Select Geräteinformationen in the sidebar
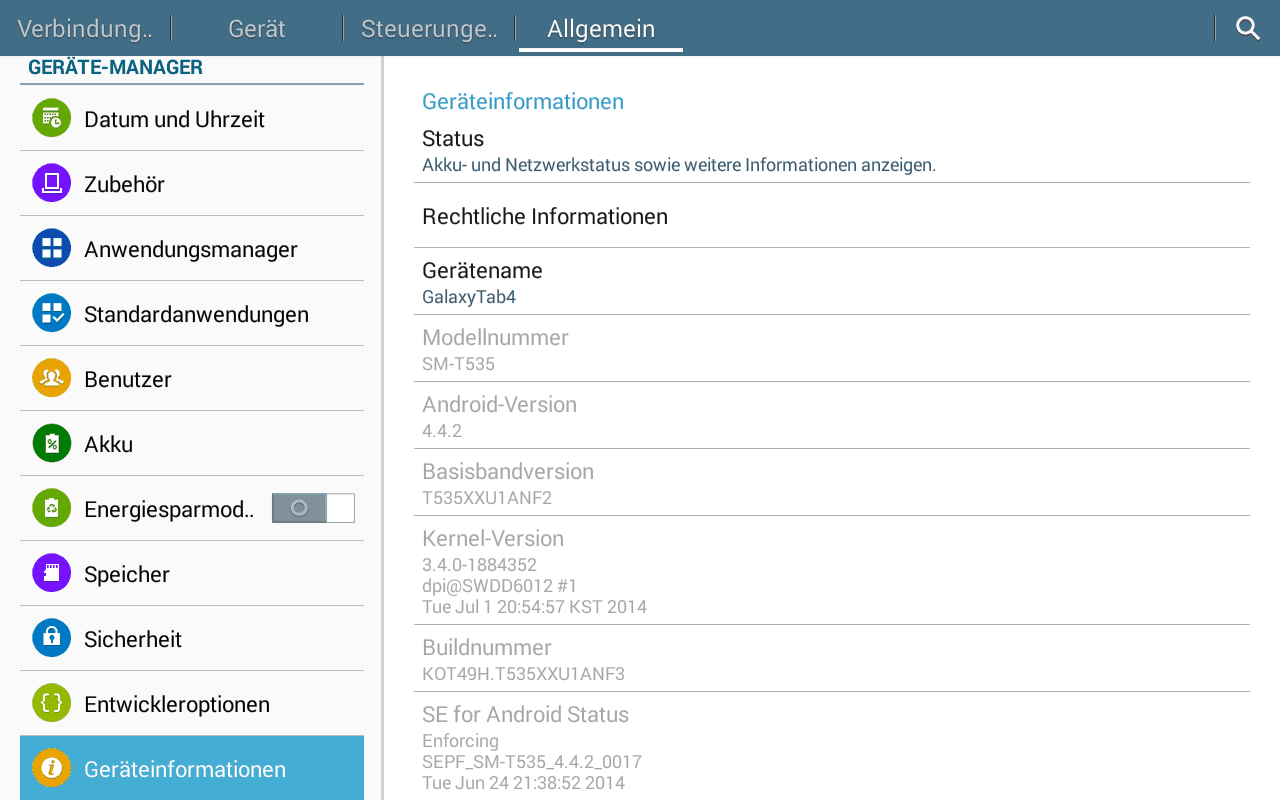The image size is (1280, 800). (192, 768)
